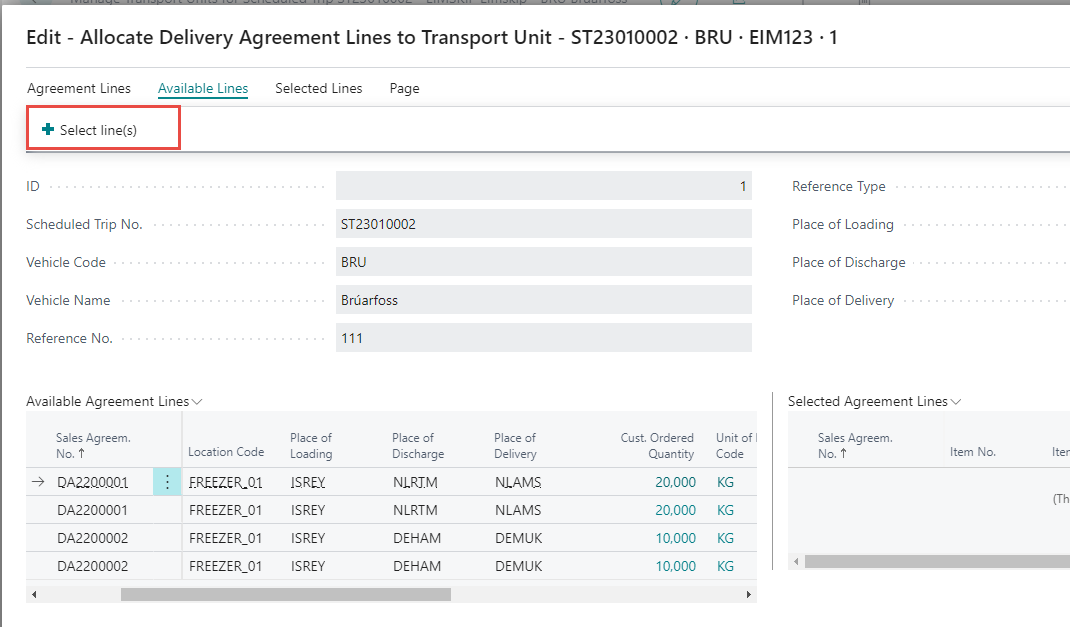Click the Available Lines tab
Screen dimensions: 1070x627
click(203, 88)
